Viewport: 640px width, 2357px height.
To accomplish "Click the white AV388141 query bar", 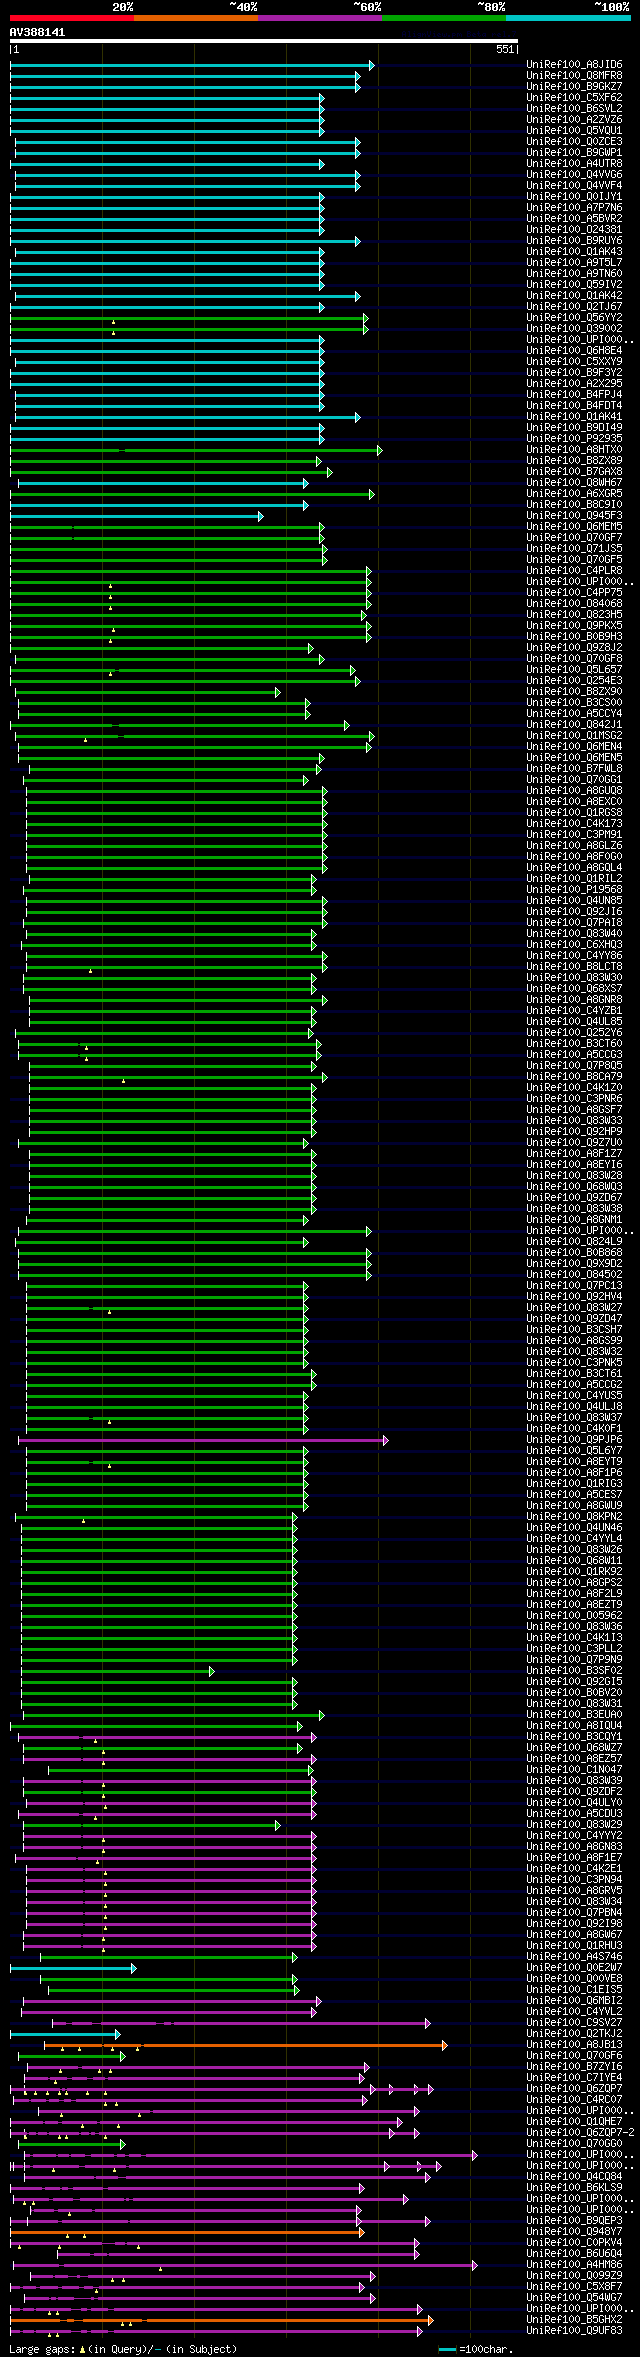I will (264, 41).
